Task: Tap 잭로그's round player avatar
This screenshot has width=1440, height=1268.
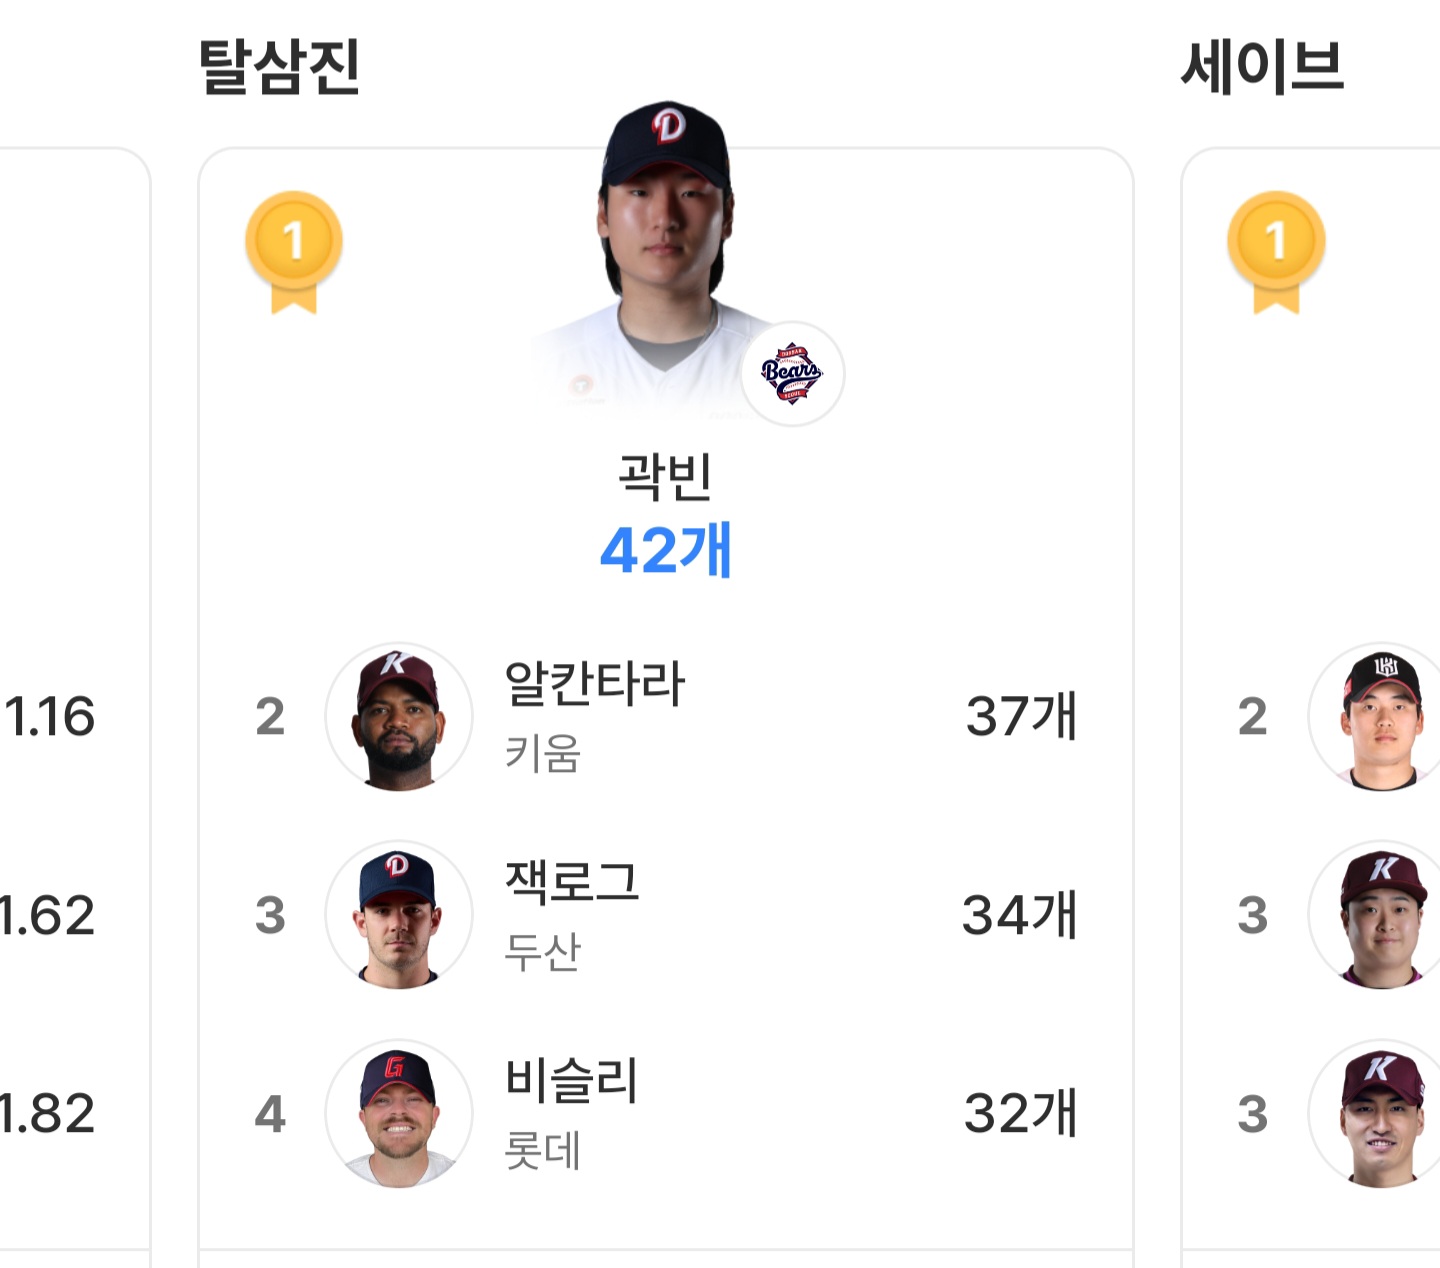Action: pos(399,915)
